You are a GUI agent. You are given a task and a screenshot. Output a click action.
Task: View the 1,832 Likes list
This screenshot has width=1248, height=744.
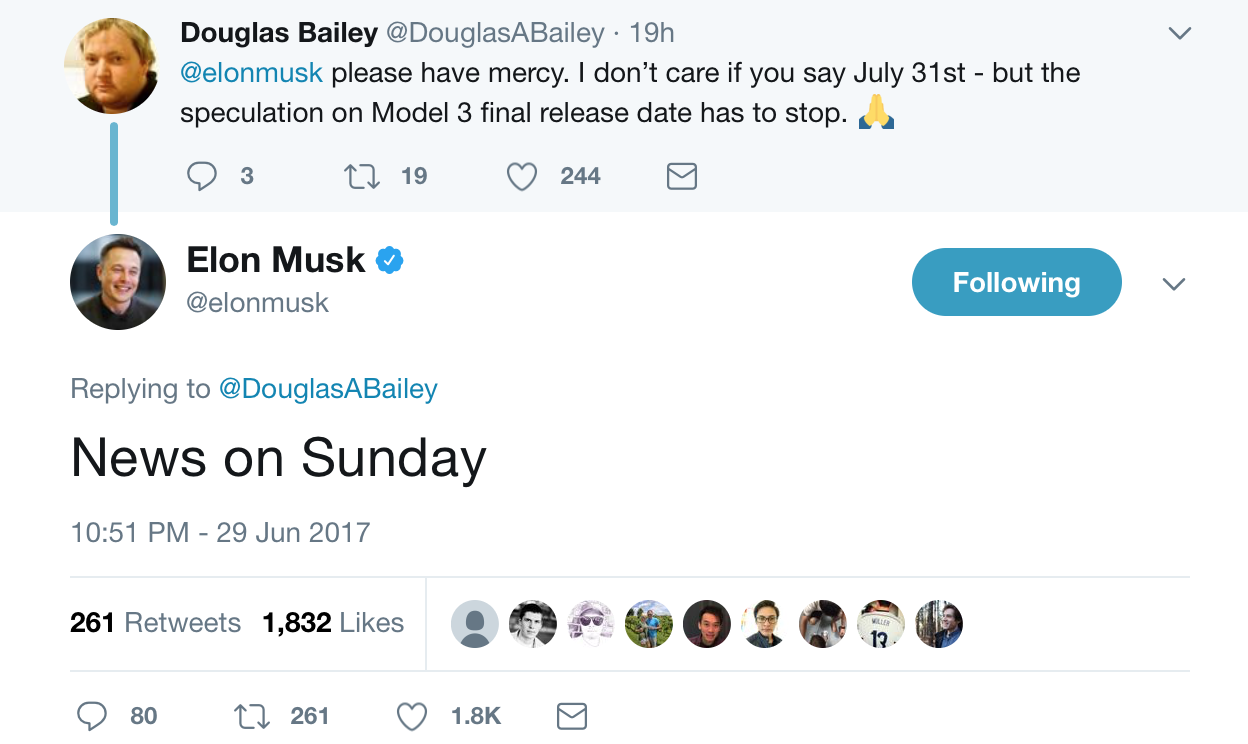click(x=333, y=623)
